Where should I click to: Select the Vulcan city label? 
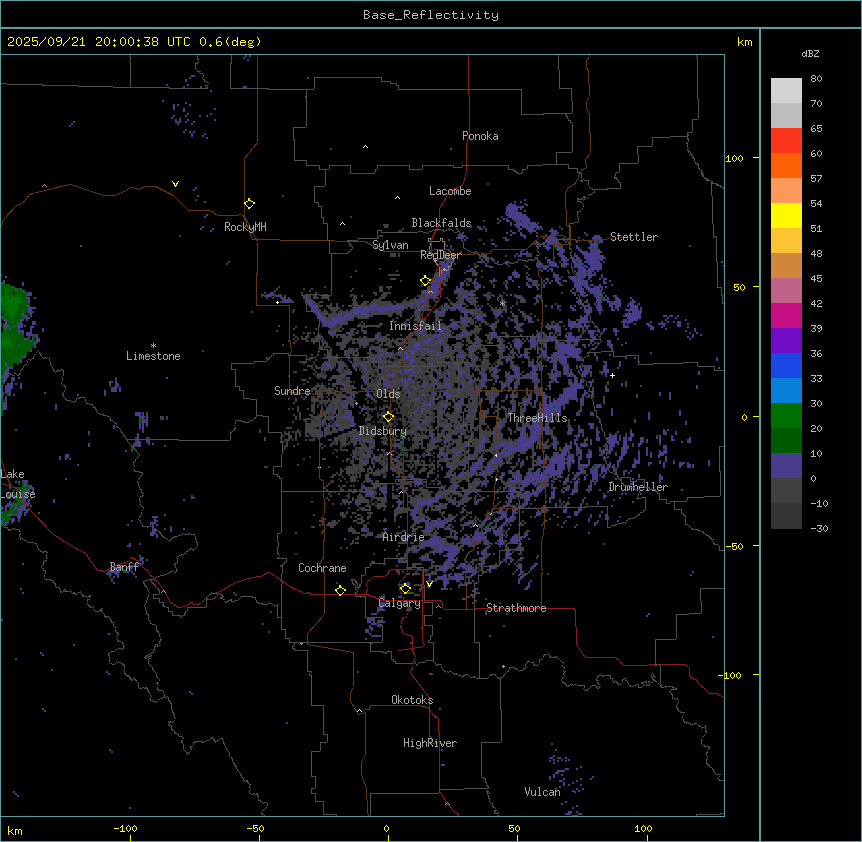pos(542,792)
